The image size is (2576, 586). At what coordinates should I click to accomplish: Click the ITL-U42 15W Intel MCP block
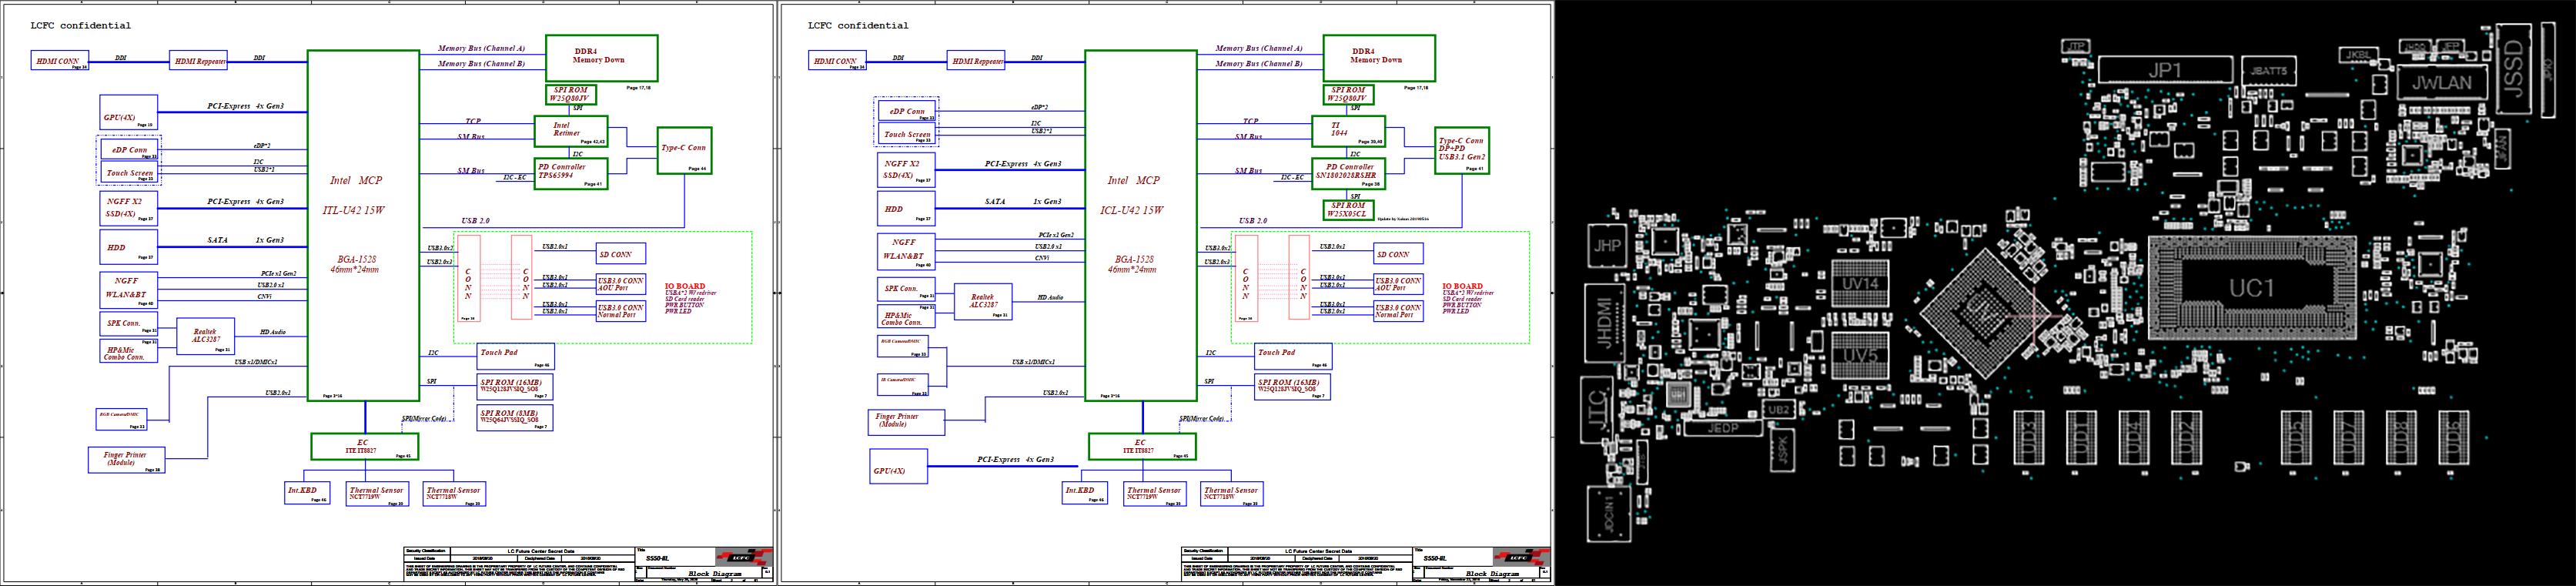(363, 225)
